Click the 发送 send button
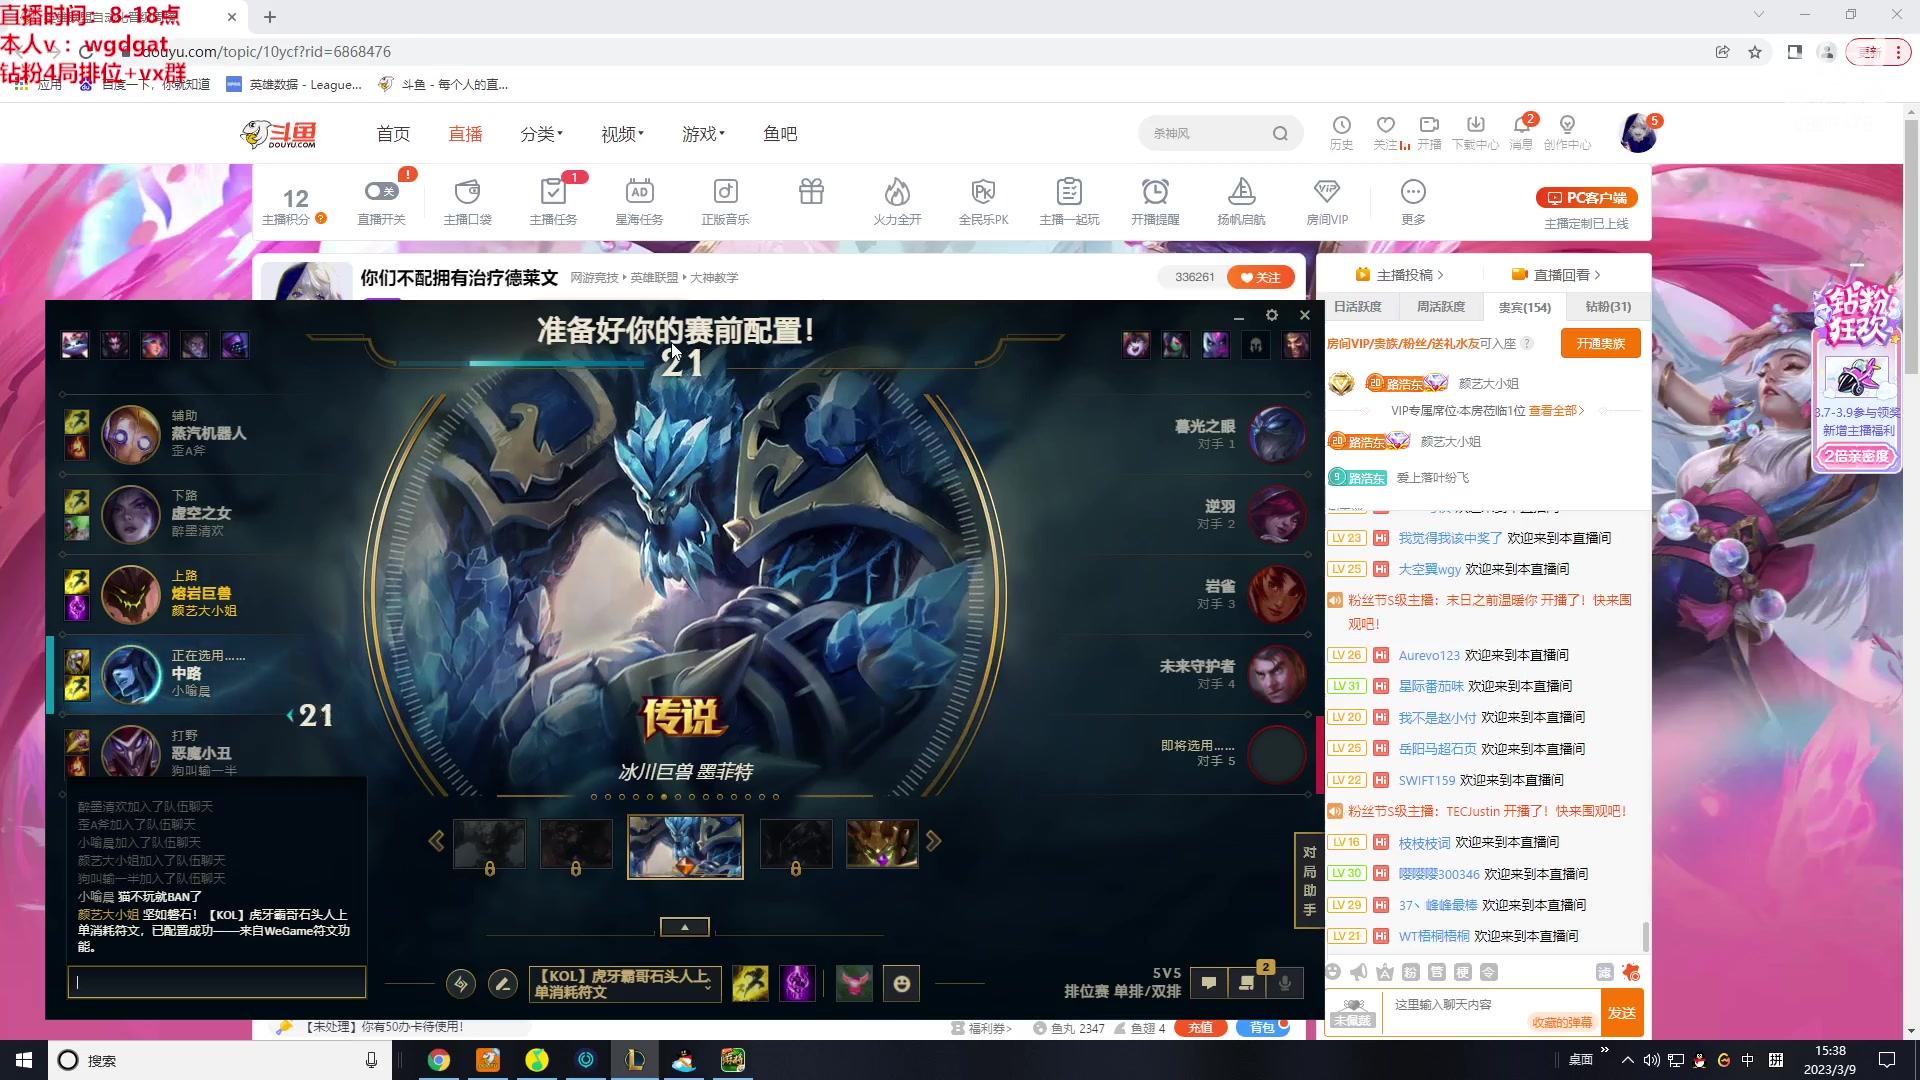The image size is (1920, 1080). (x=1621, y=1013)
